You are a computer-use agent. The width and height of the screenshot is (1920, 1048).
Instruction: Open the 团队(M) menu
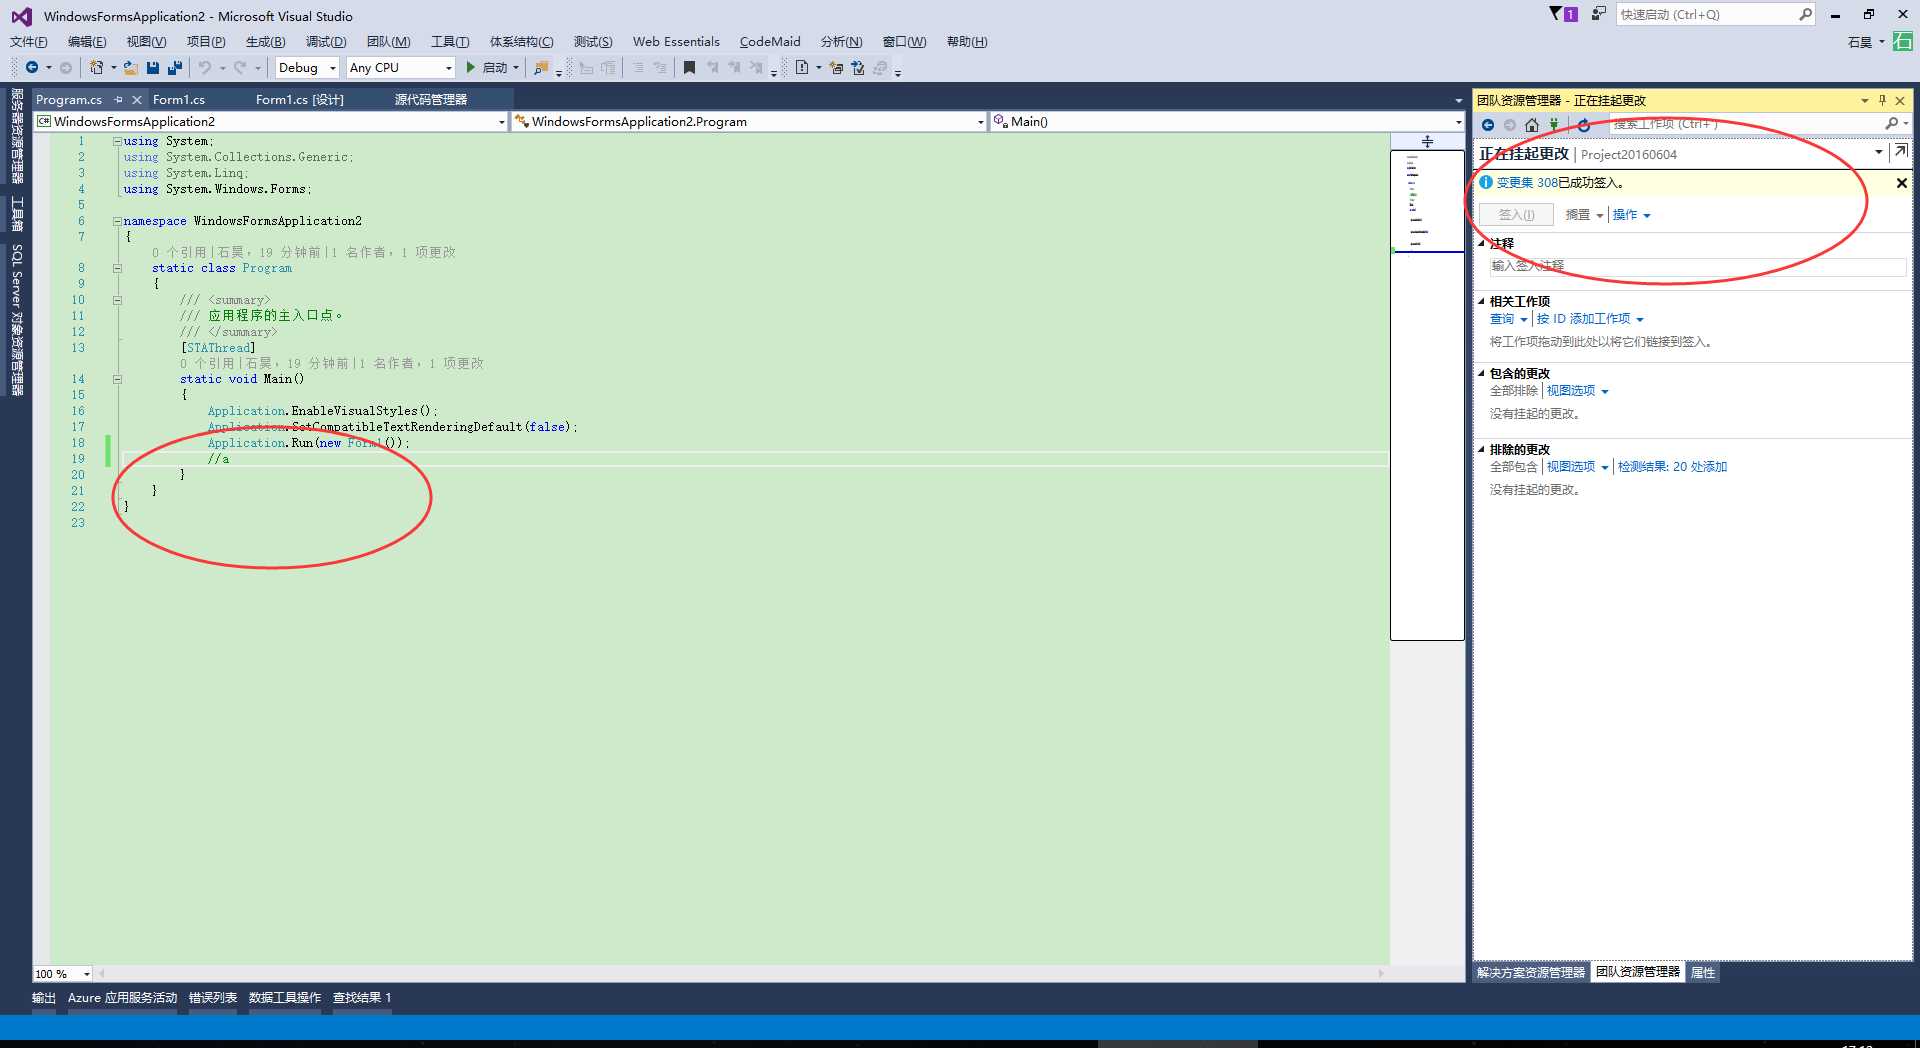coord(388,42)
